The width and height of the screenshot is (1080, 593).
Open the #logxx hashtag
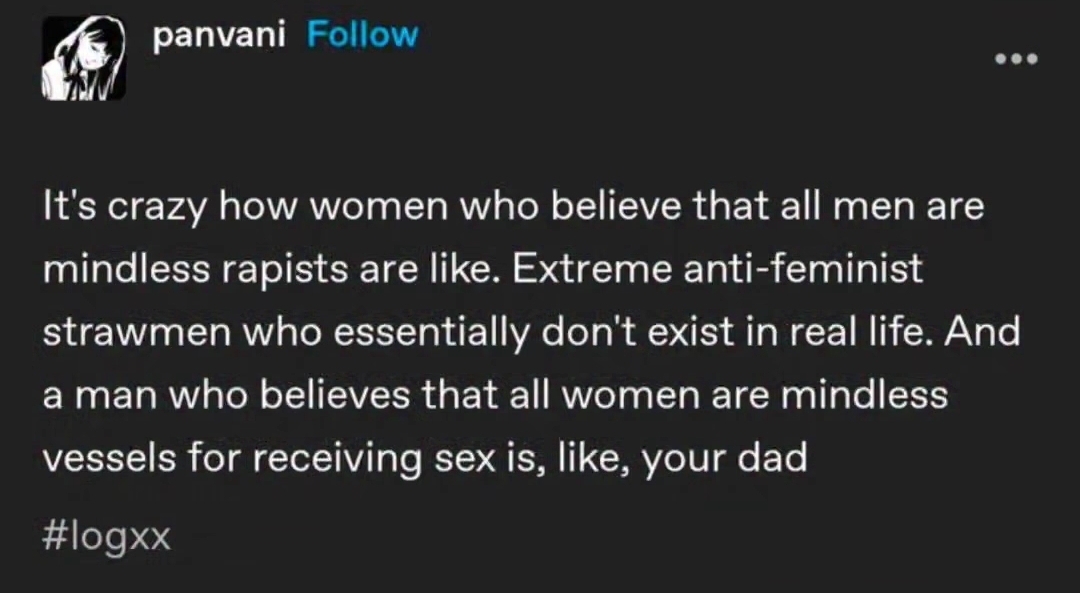106,538
